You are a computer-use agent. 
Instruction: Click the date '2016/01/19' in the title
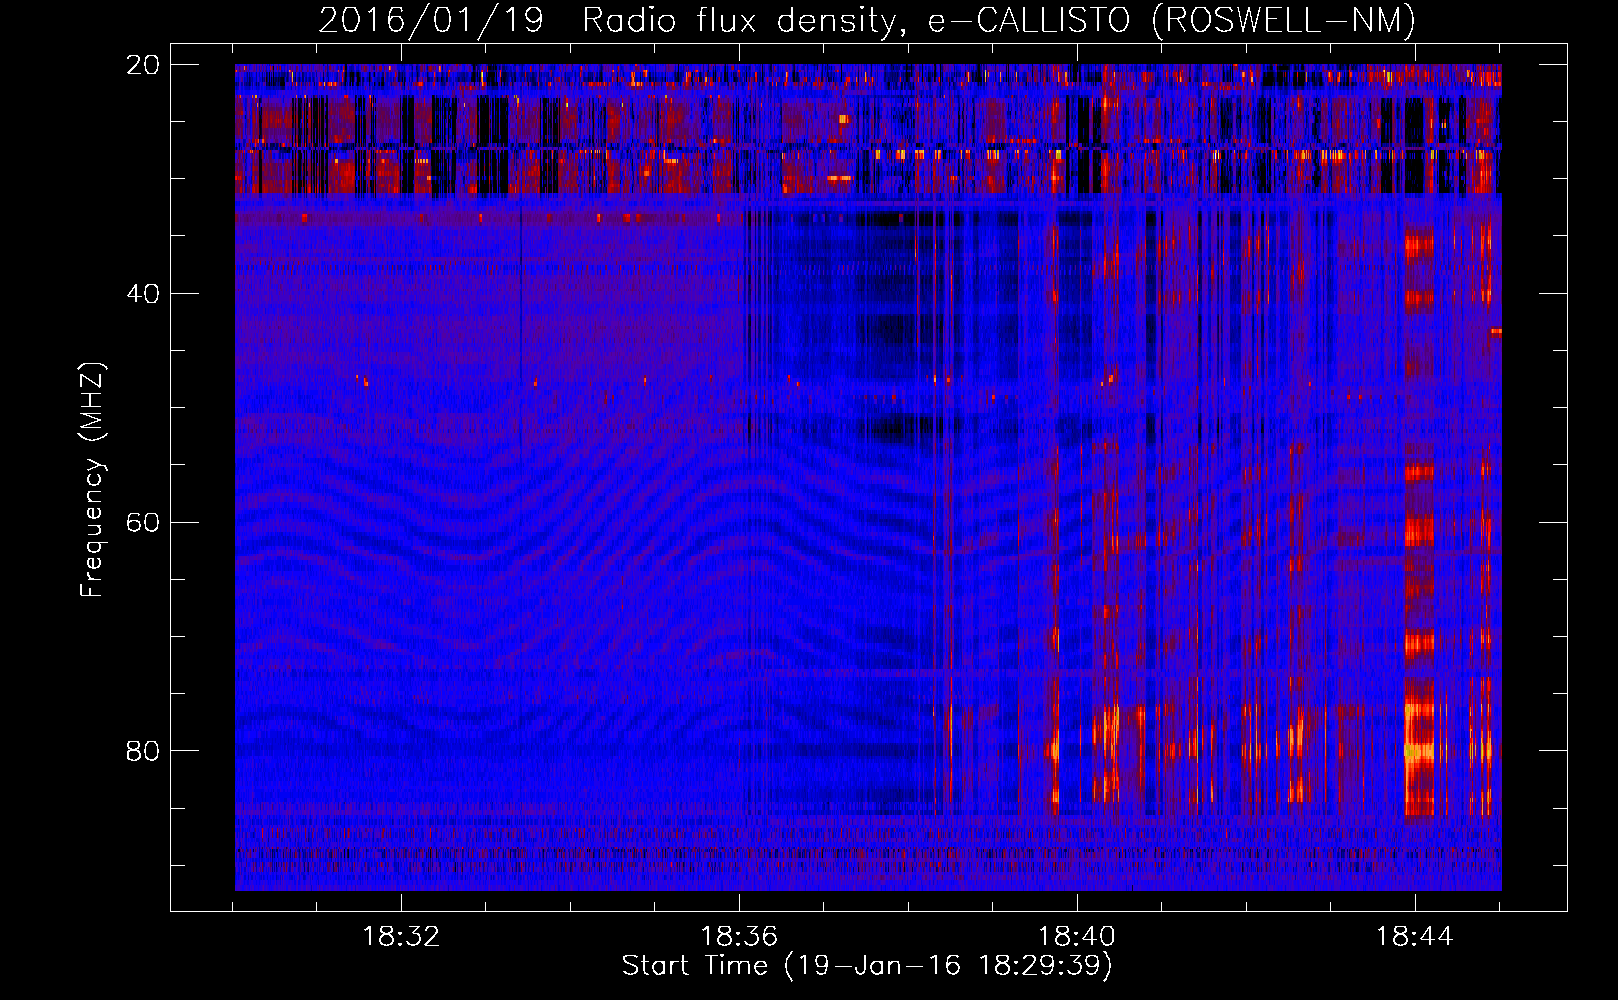point(431,20)
